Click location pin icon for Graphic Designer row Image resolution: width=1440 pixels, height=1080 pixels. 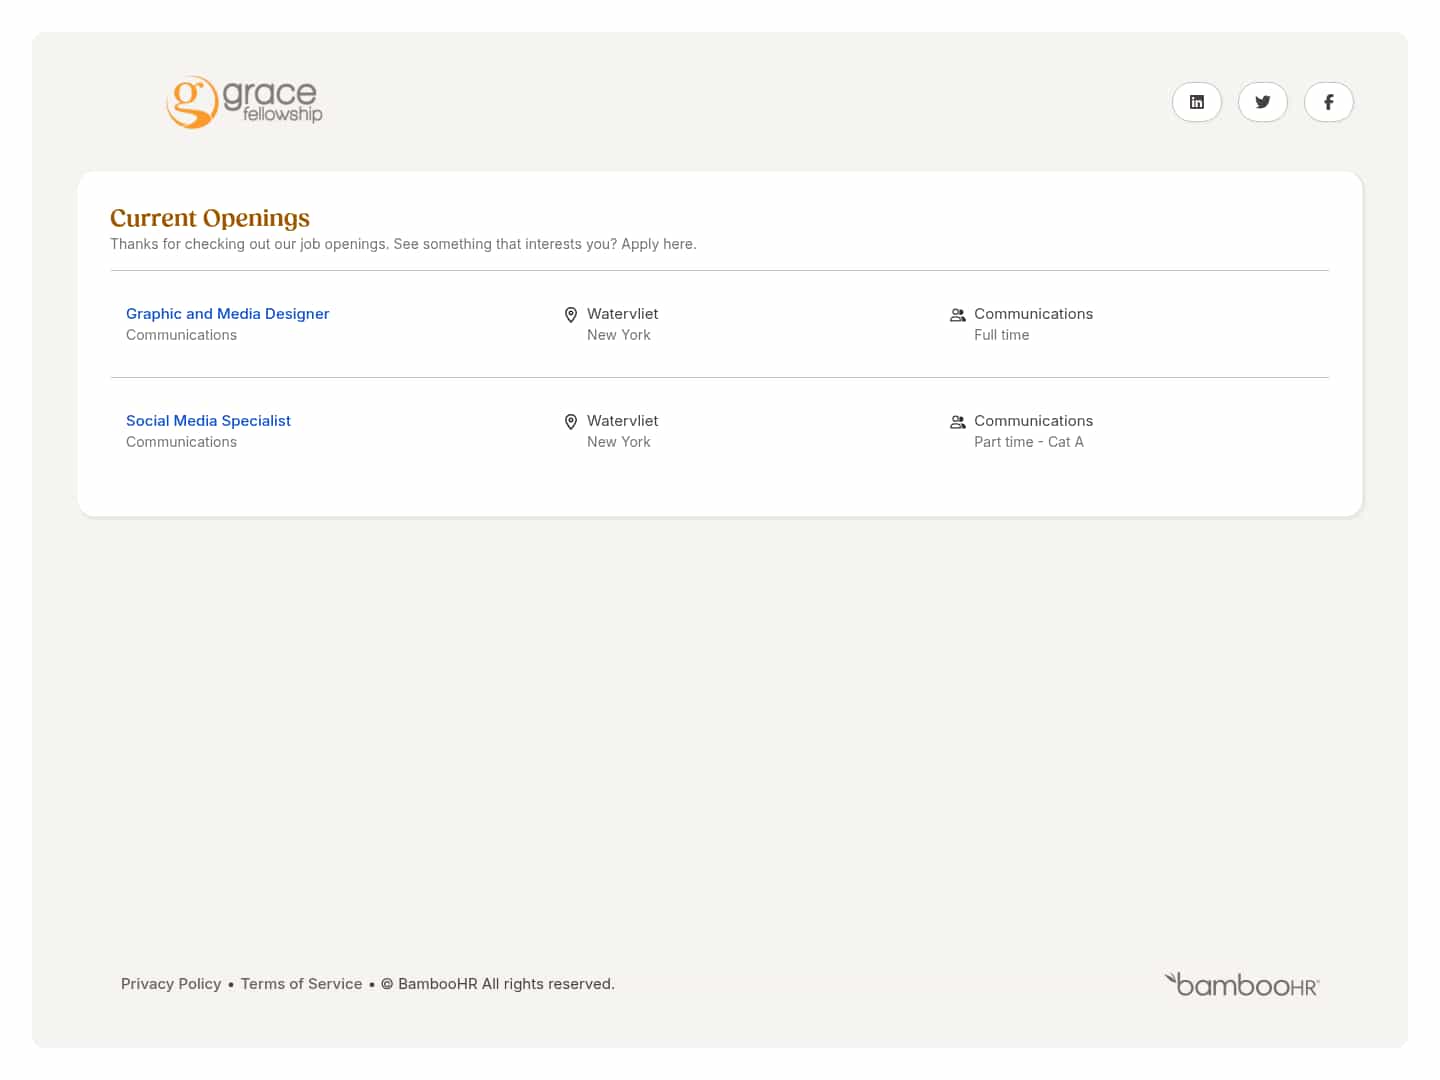[571, 315]
